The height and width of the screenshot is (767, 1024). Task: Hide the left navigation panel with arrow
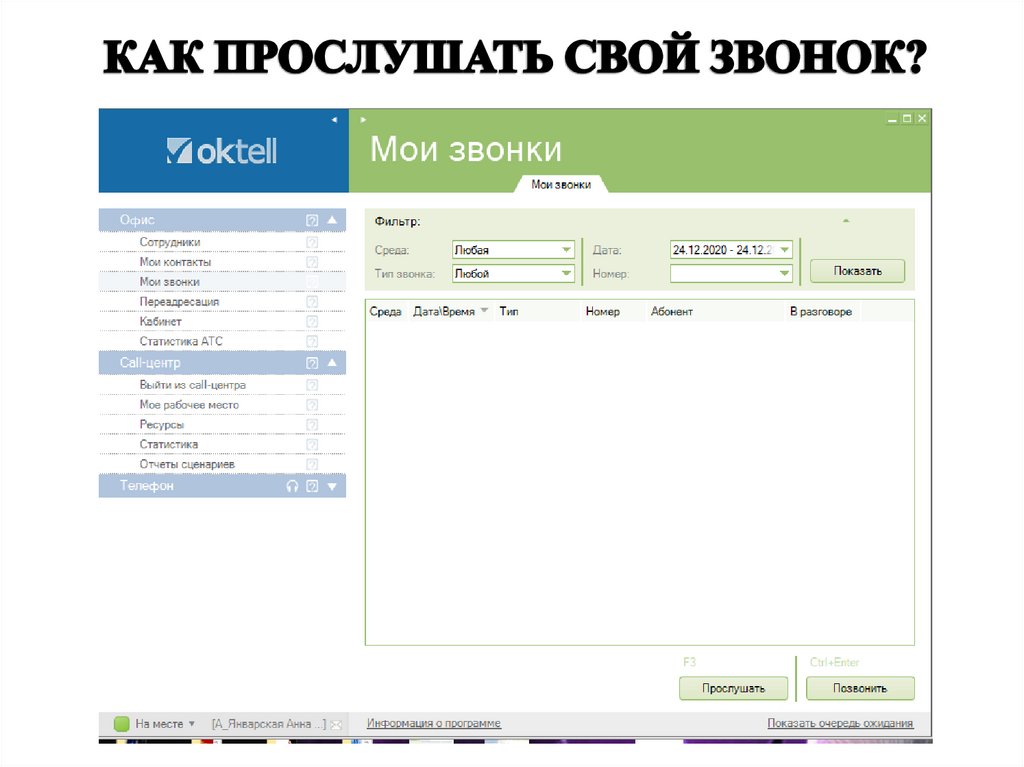[334, 120]
